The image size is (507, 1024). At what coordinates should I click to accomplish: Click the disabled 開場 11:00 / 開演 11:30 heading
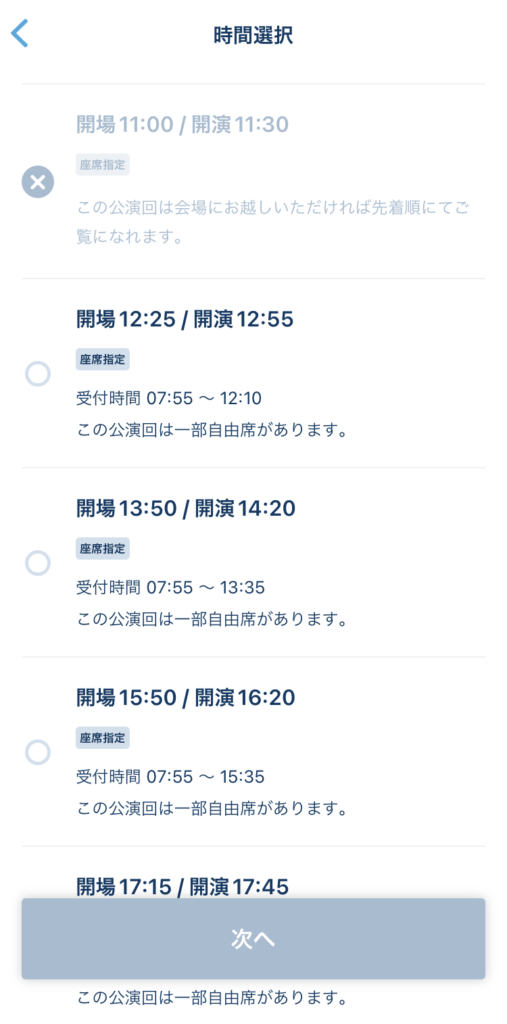(182, 124)
